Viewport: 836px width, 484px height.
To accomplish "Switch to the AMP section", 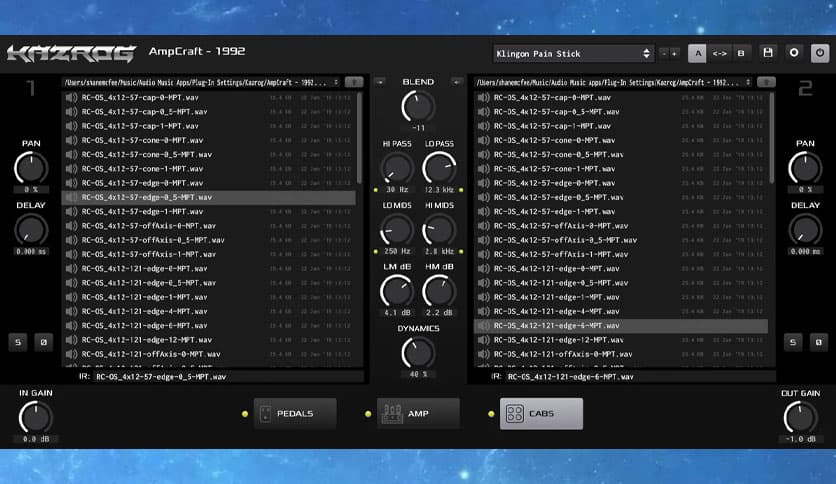I will coord(418,413).
